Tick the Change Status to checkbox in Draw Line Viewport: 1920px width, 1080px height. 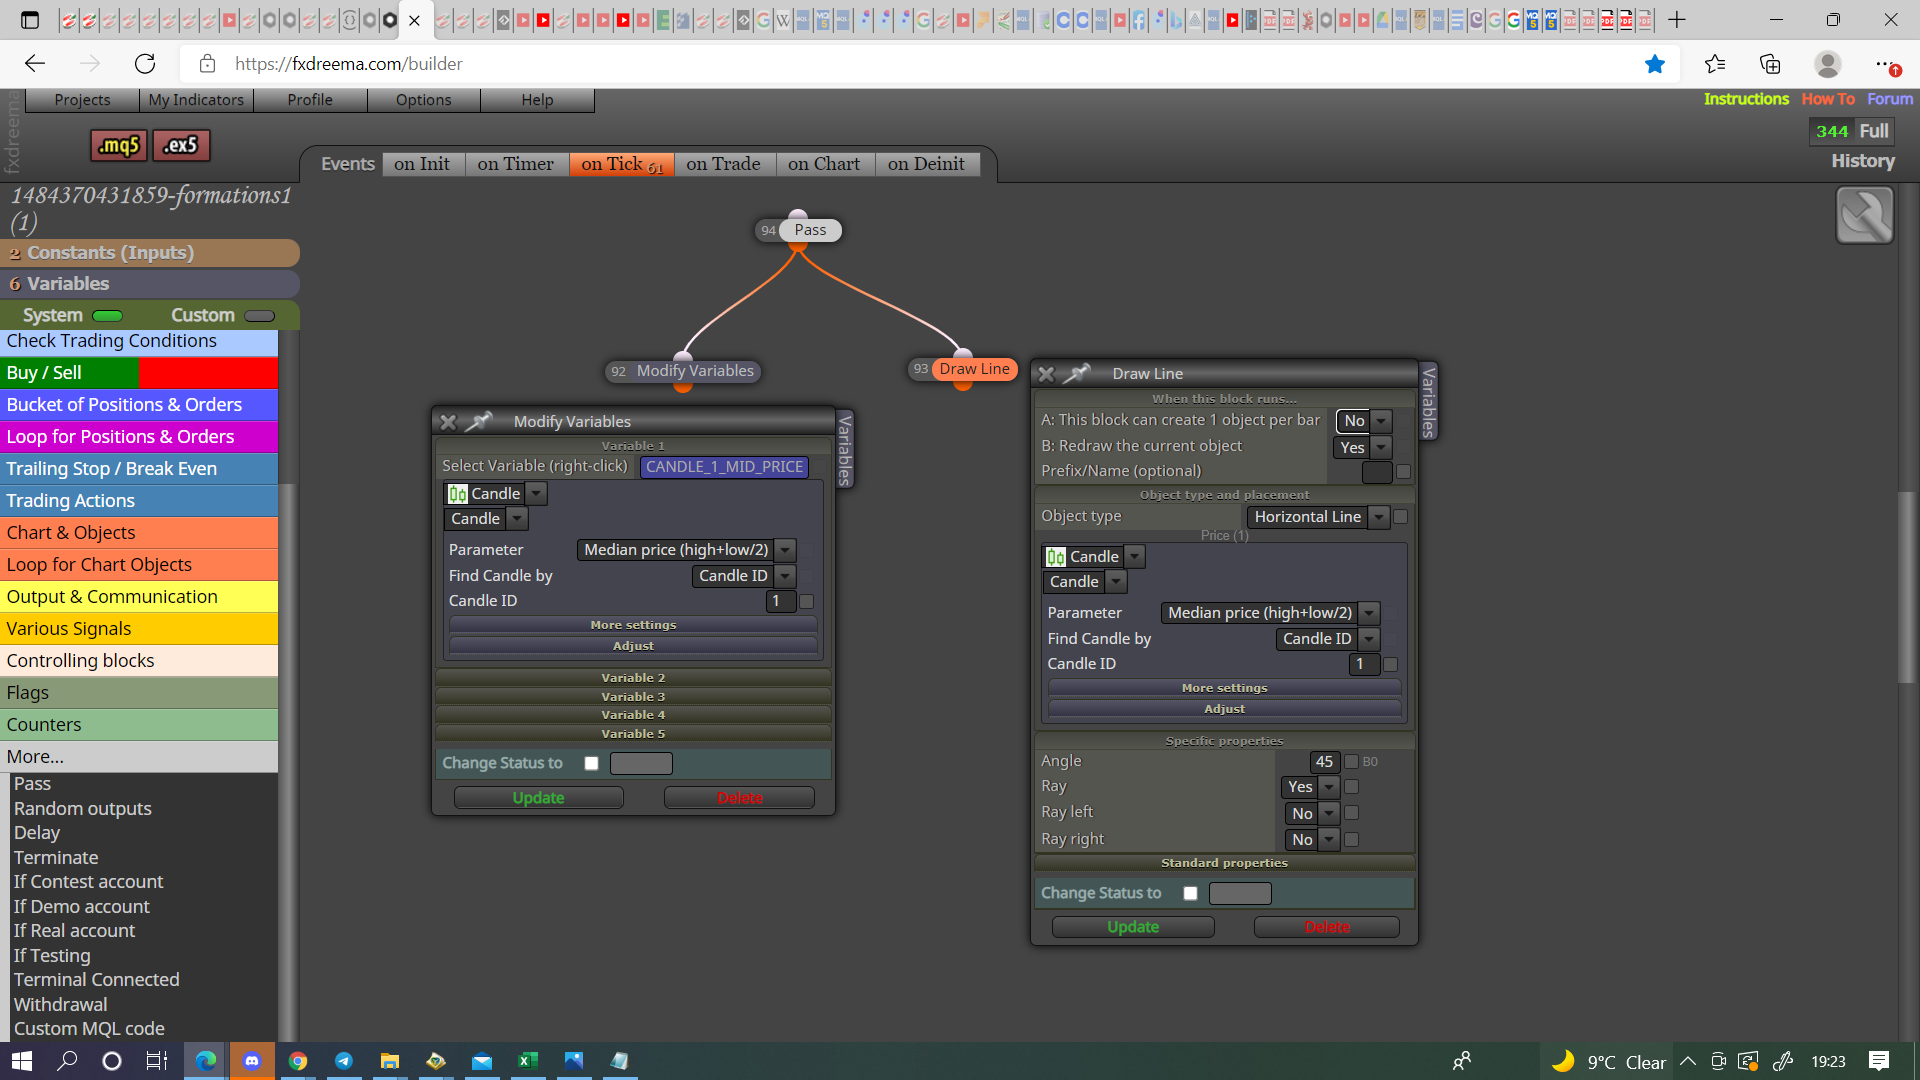point(1190,893)
